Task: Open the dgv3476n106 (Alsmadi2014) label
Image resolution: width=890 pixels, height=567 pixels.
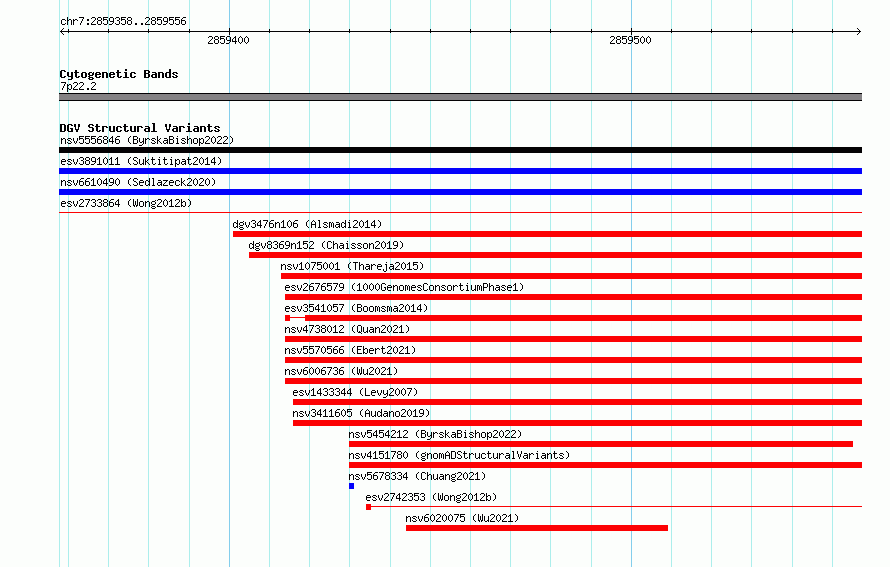Action: pyautogui.click(x=307, y=224)
